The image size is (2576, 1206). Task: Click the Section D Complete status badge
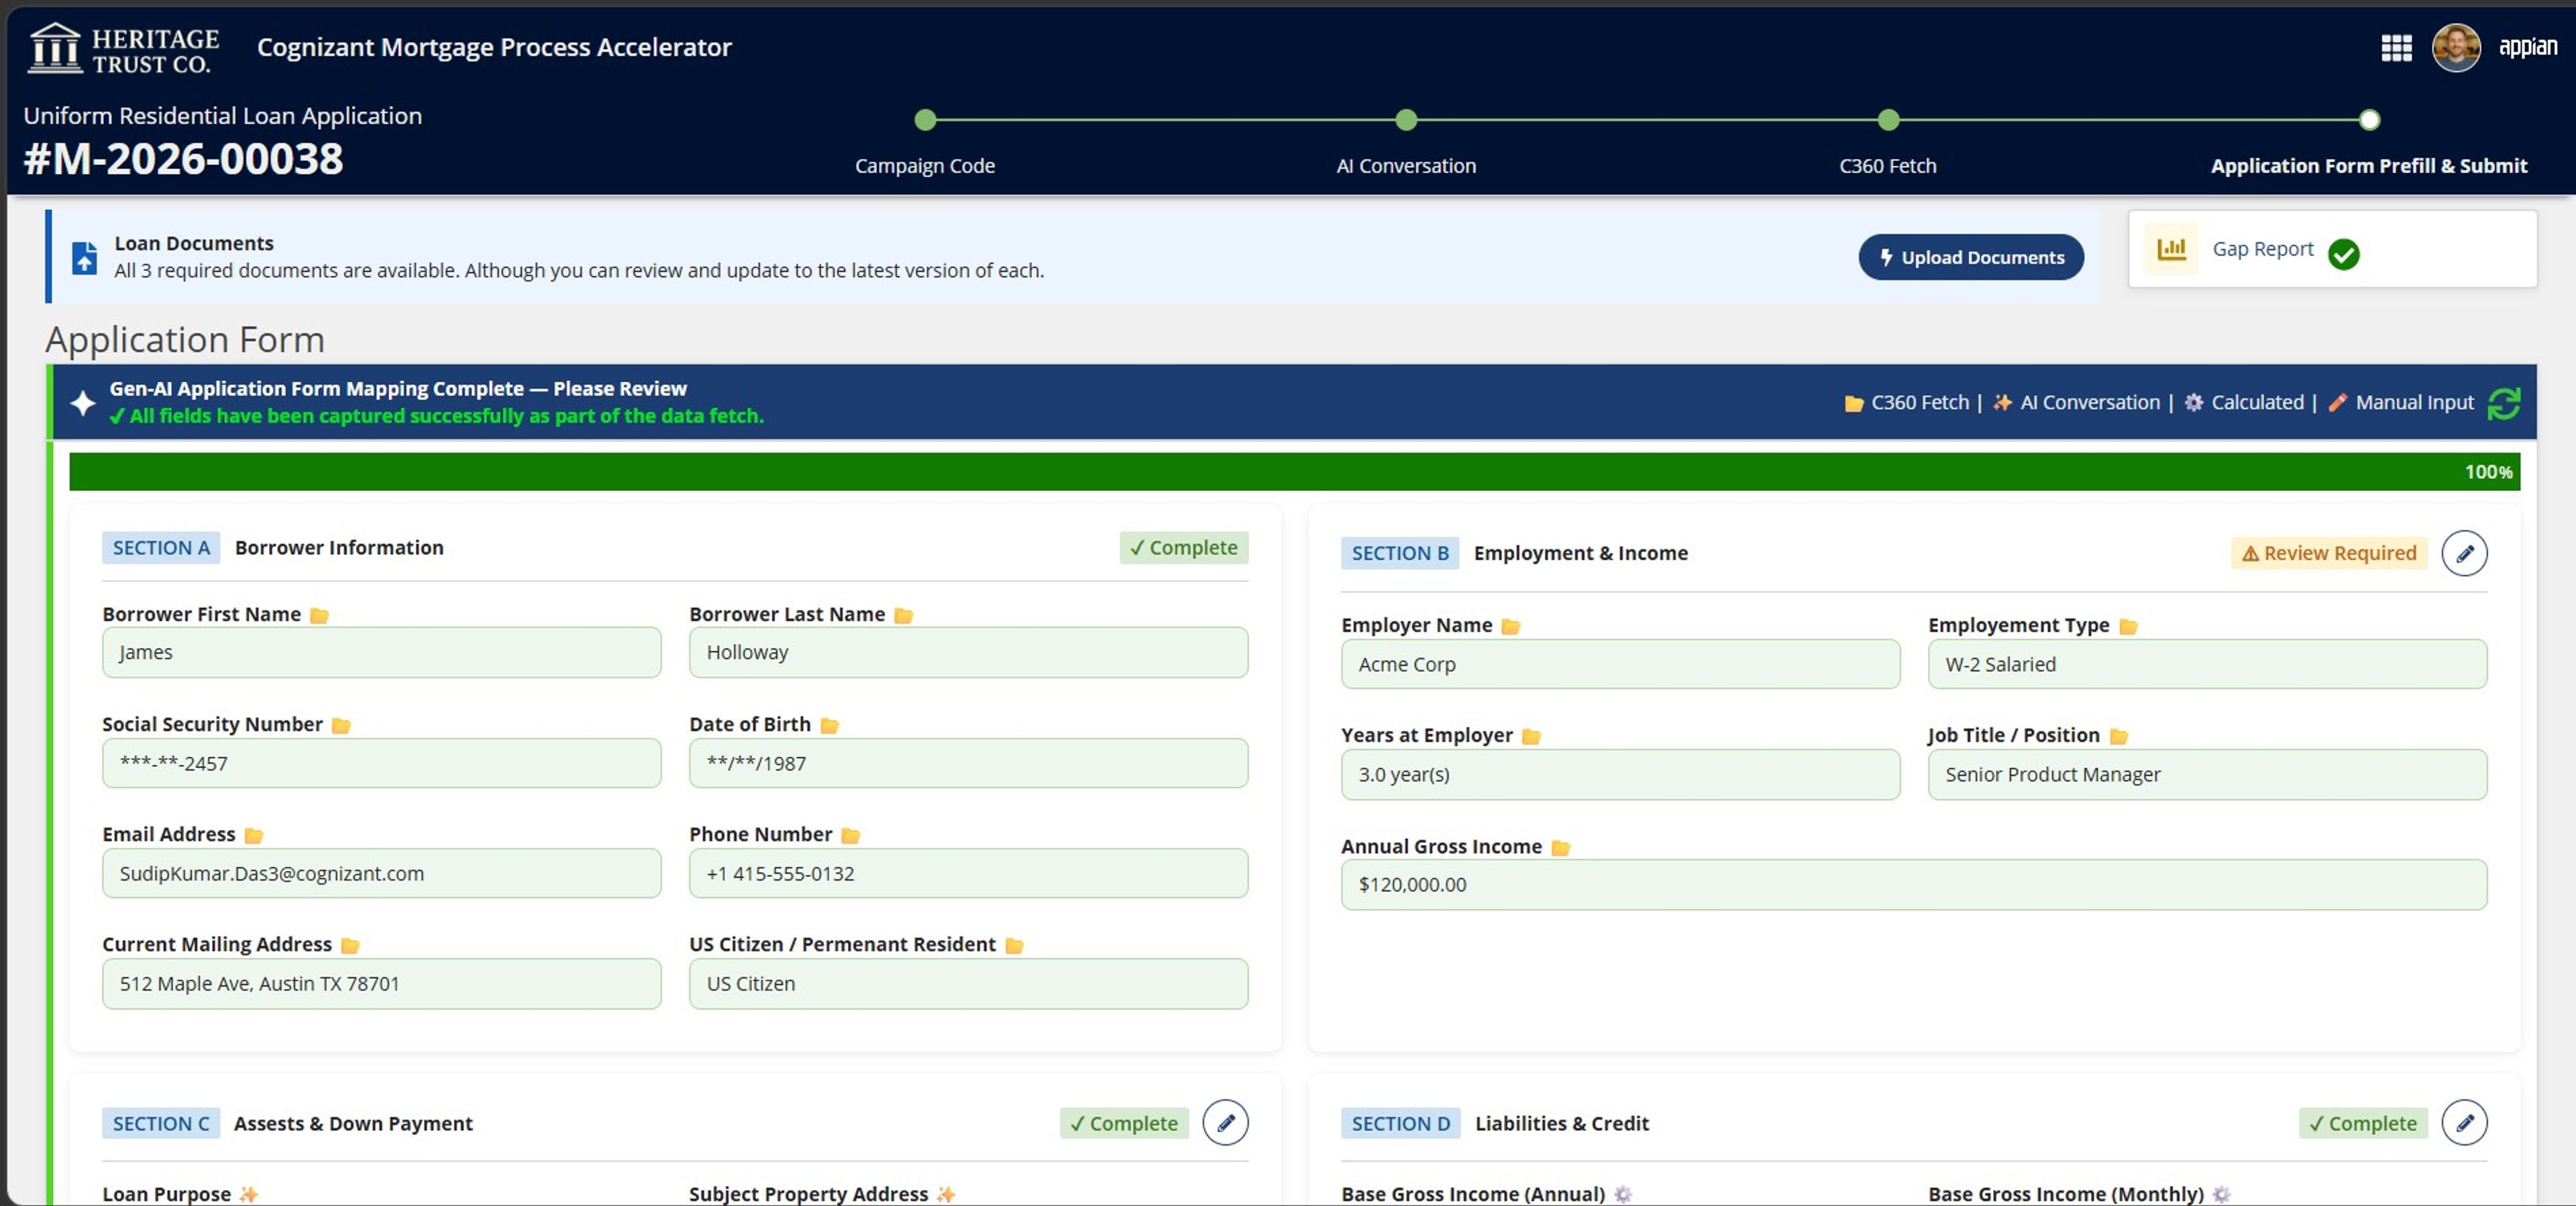[2363, 1123]
